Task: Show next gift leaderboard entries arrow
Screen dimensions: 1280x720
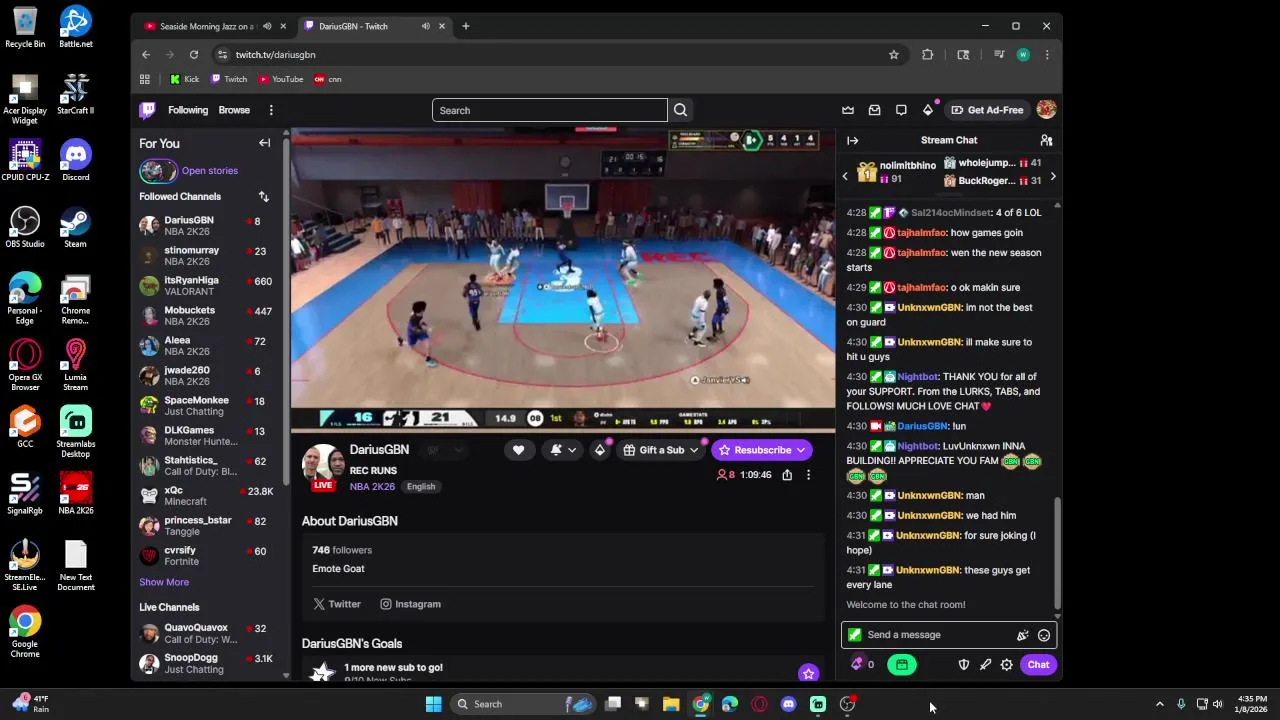Action: point(1052,177)
